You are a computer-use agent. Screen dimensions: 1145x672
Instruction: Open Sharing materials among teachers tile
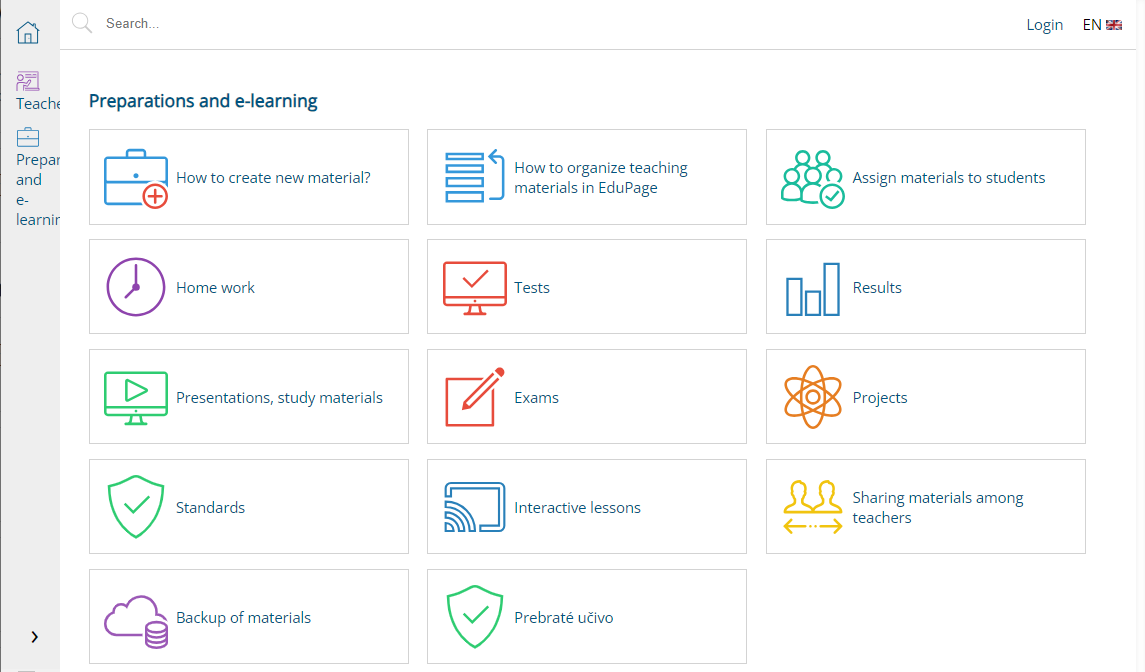tap(925, 507)
